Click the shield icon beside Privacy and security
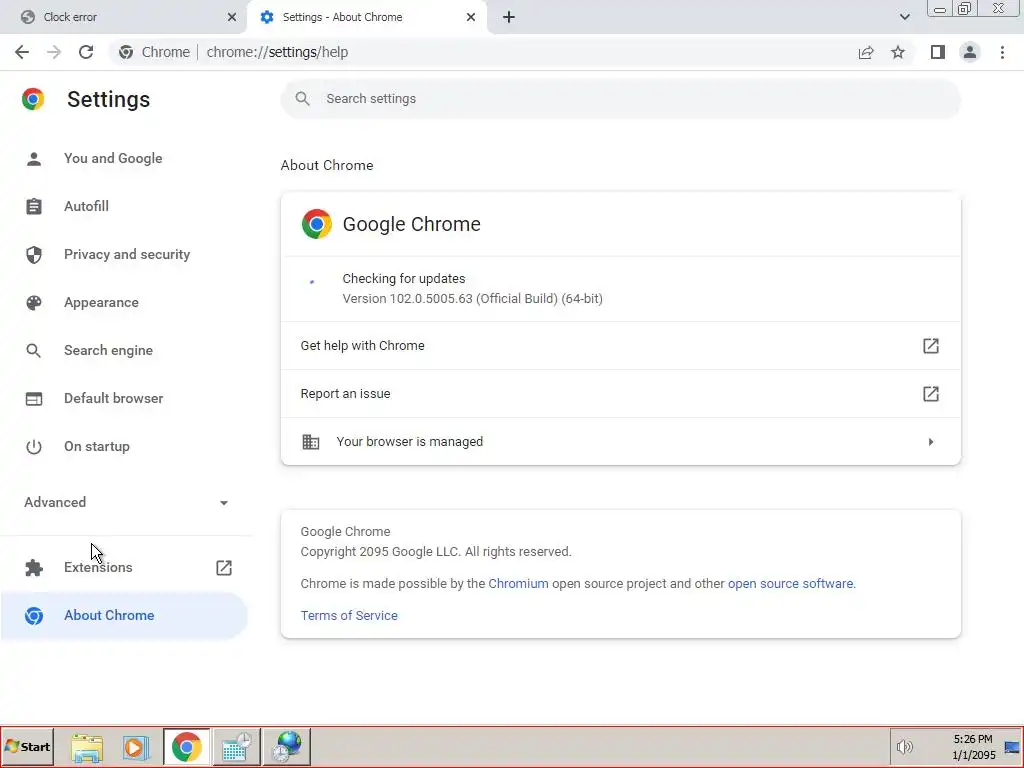Viewport: 1024px width, 768px height. [x=34, y=255]
